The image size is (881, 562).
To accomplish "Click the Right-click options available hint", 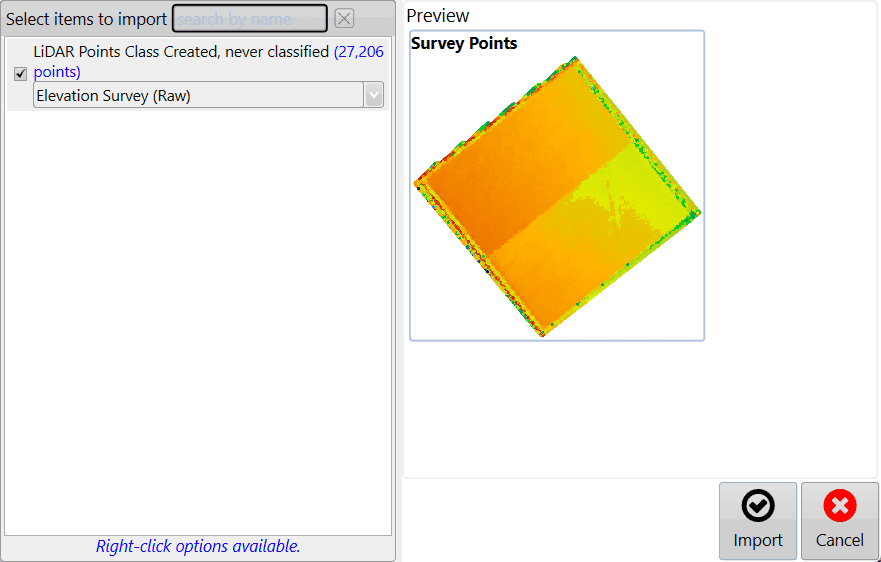I will point(198,546).
